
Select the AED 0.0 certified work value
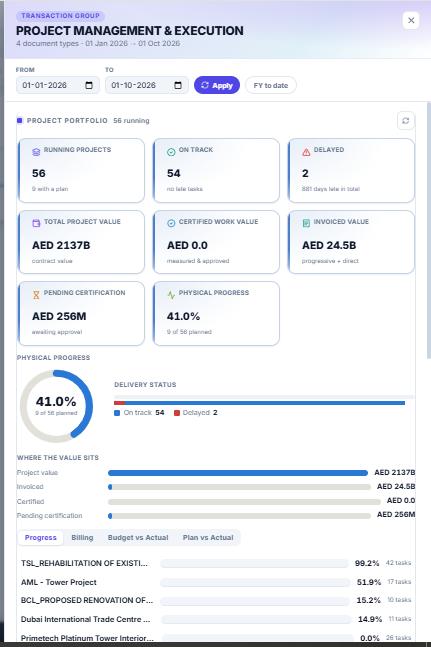tap(187, 245)
